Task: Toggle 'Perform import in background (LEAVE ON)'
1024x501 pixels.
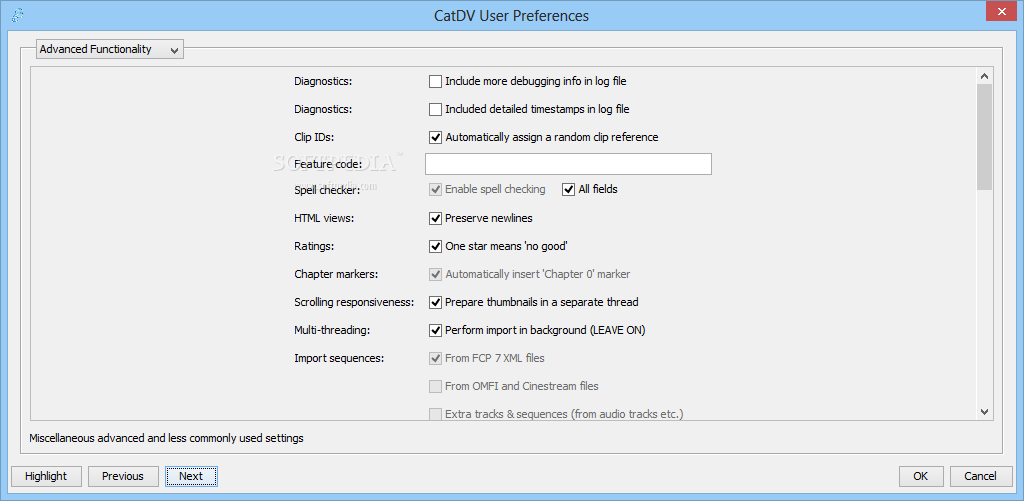Action: pyautogui.click(x=436, y=331)
